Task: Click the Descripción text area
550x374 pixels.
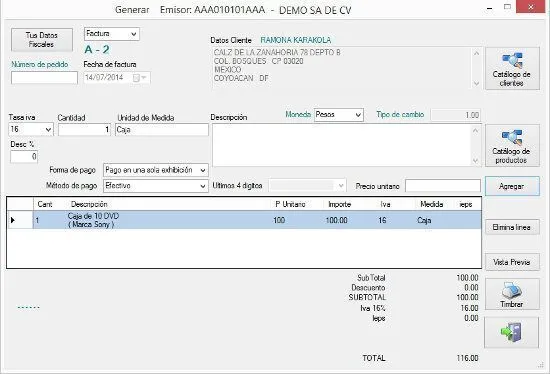Action: pos(342,145)
